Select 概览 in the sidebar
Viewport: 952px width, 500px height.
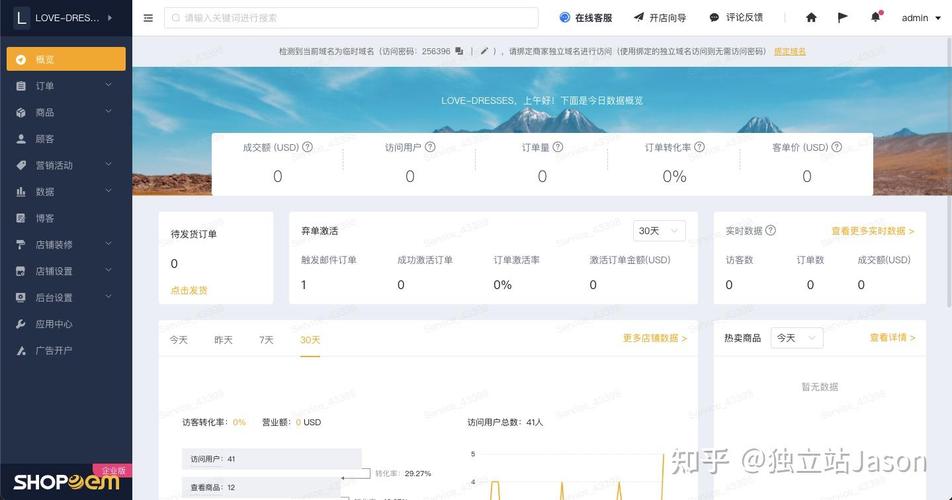(66, 59)
